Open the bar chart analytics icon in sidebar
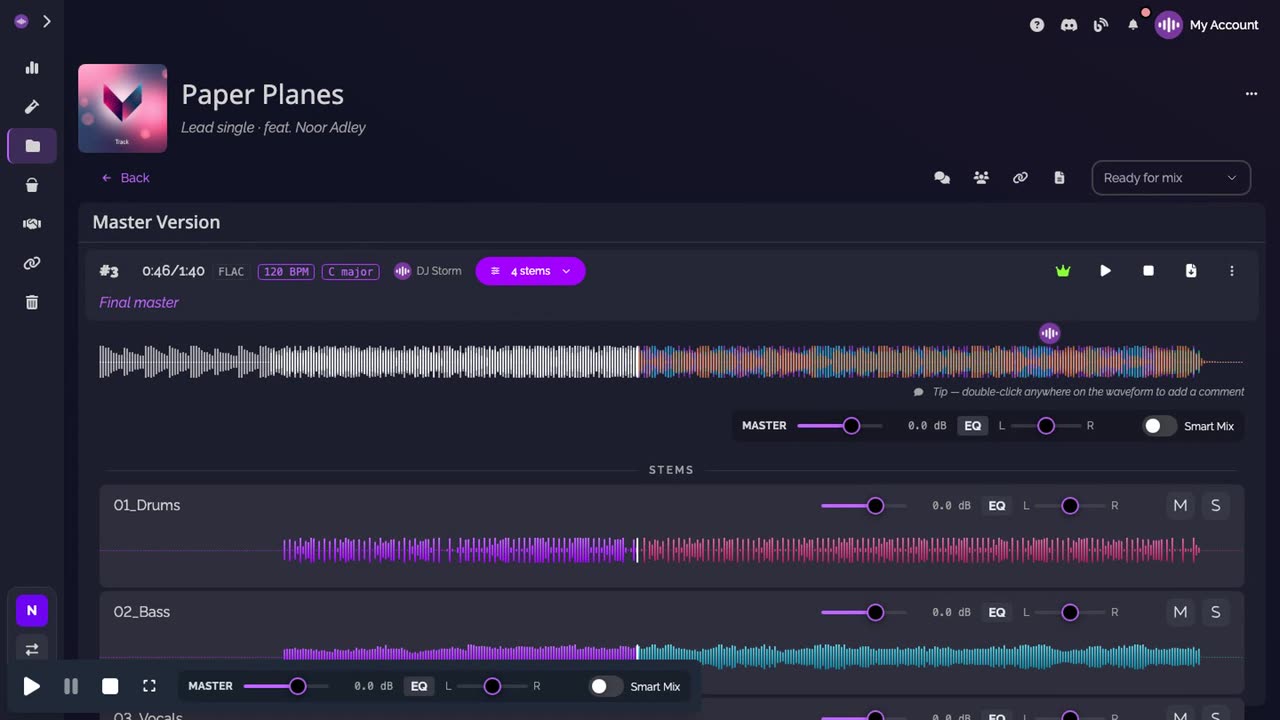The image size is (1280, 720). [32, 68]
